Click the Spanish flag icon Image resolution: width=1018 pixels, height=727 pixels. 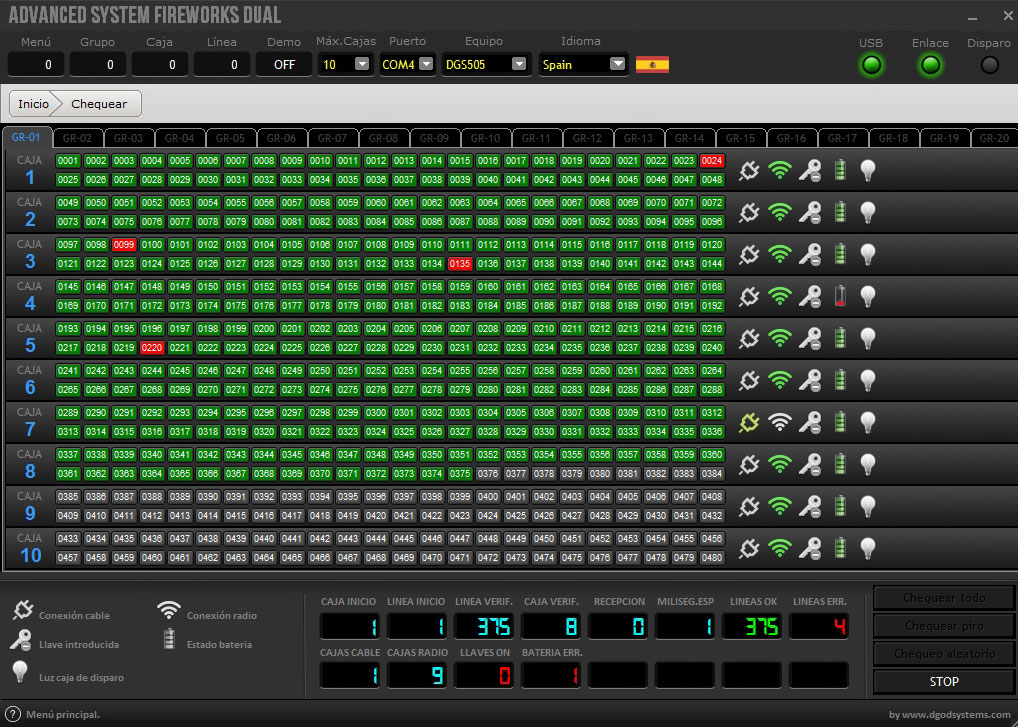(x=652, y=64)
